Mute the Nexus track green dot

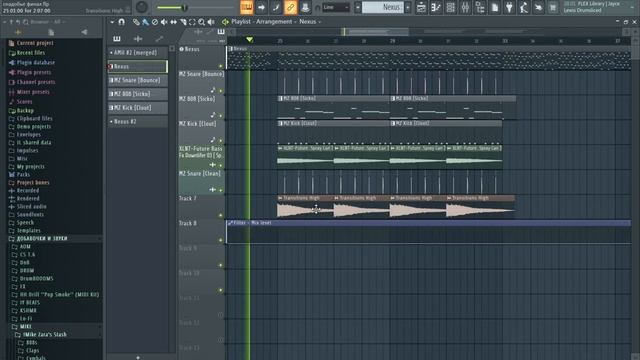221,66
